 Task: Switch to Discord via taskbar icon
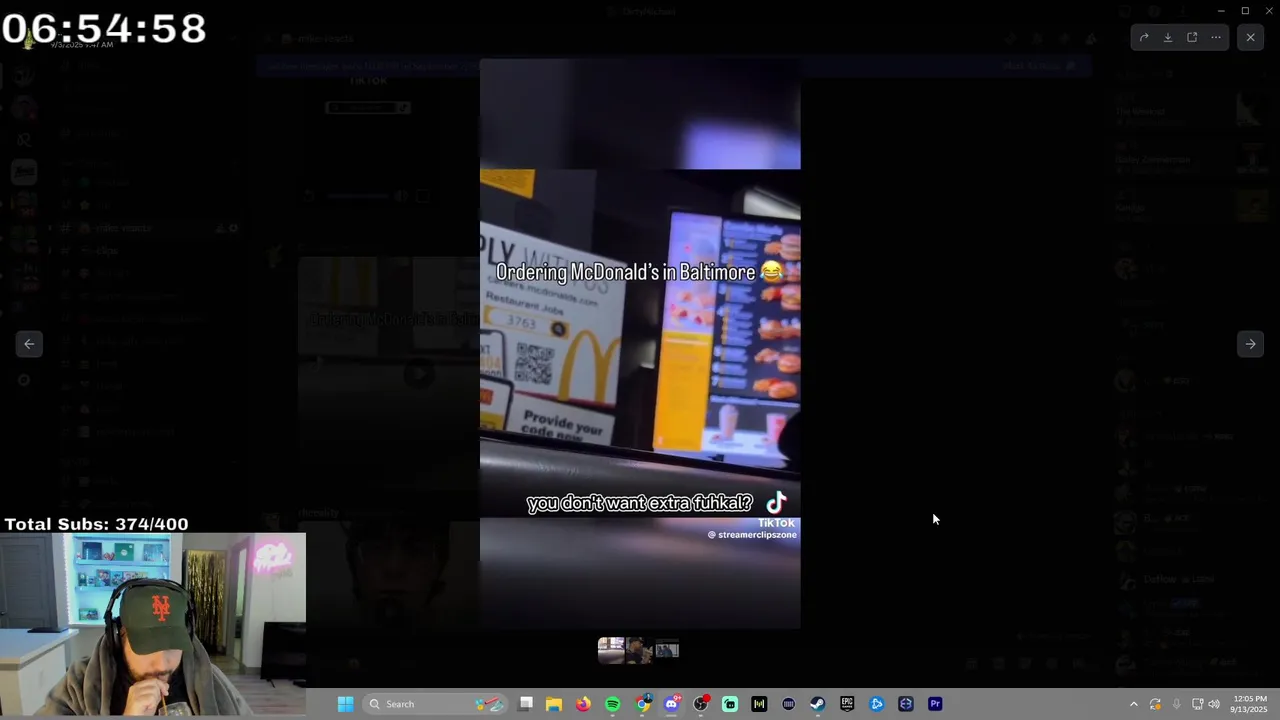click(x=672, y=704)
